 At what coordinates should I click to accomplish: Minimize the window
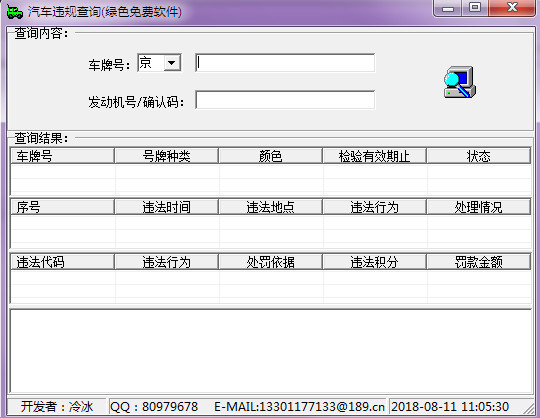click(x=447, y=8)
